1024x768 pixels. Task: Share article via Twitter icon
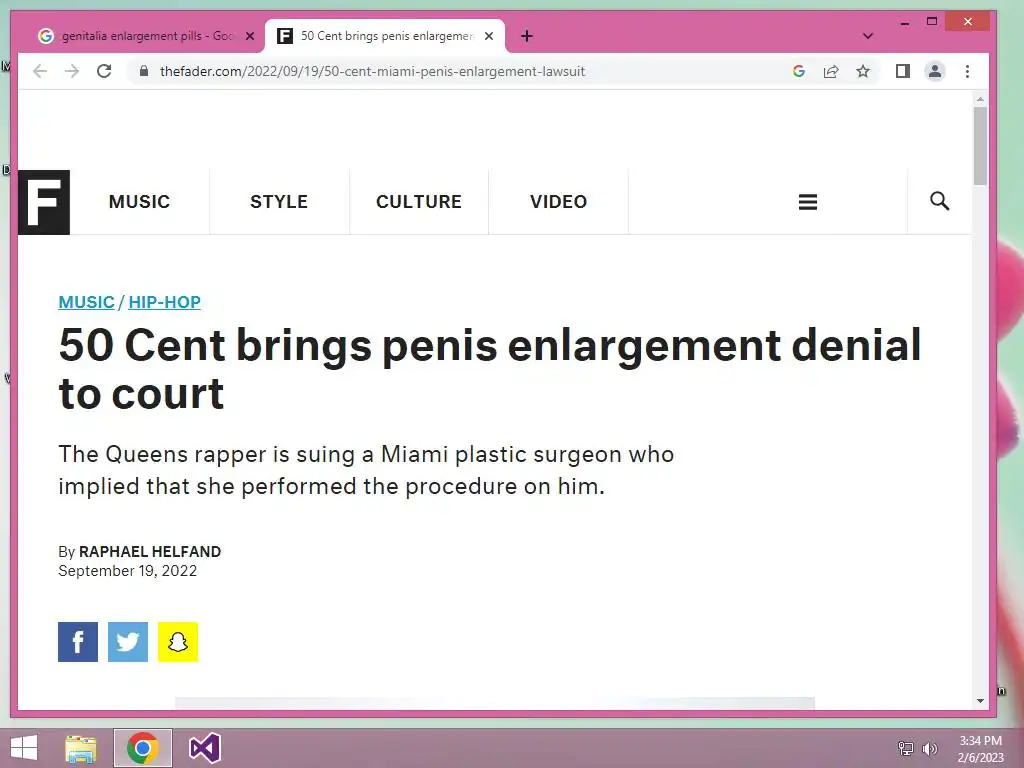point(128,642)
